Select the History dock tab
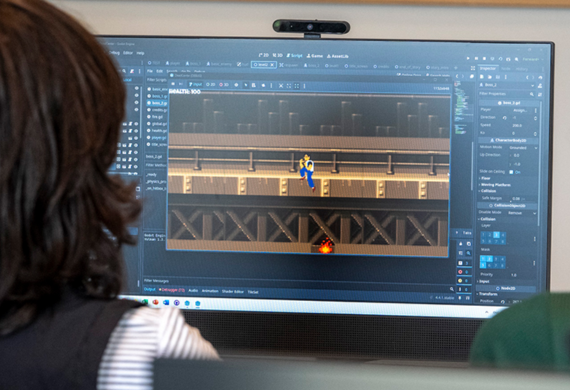 522,69
